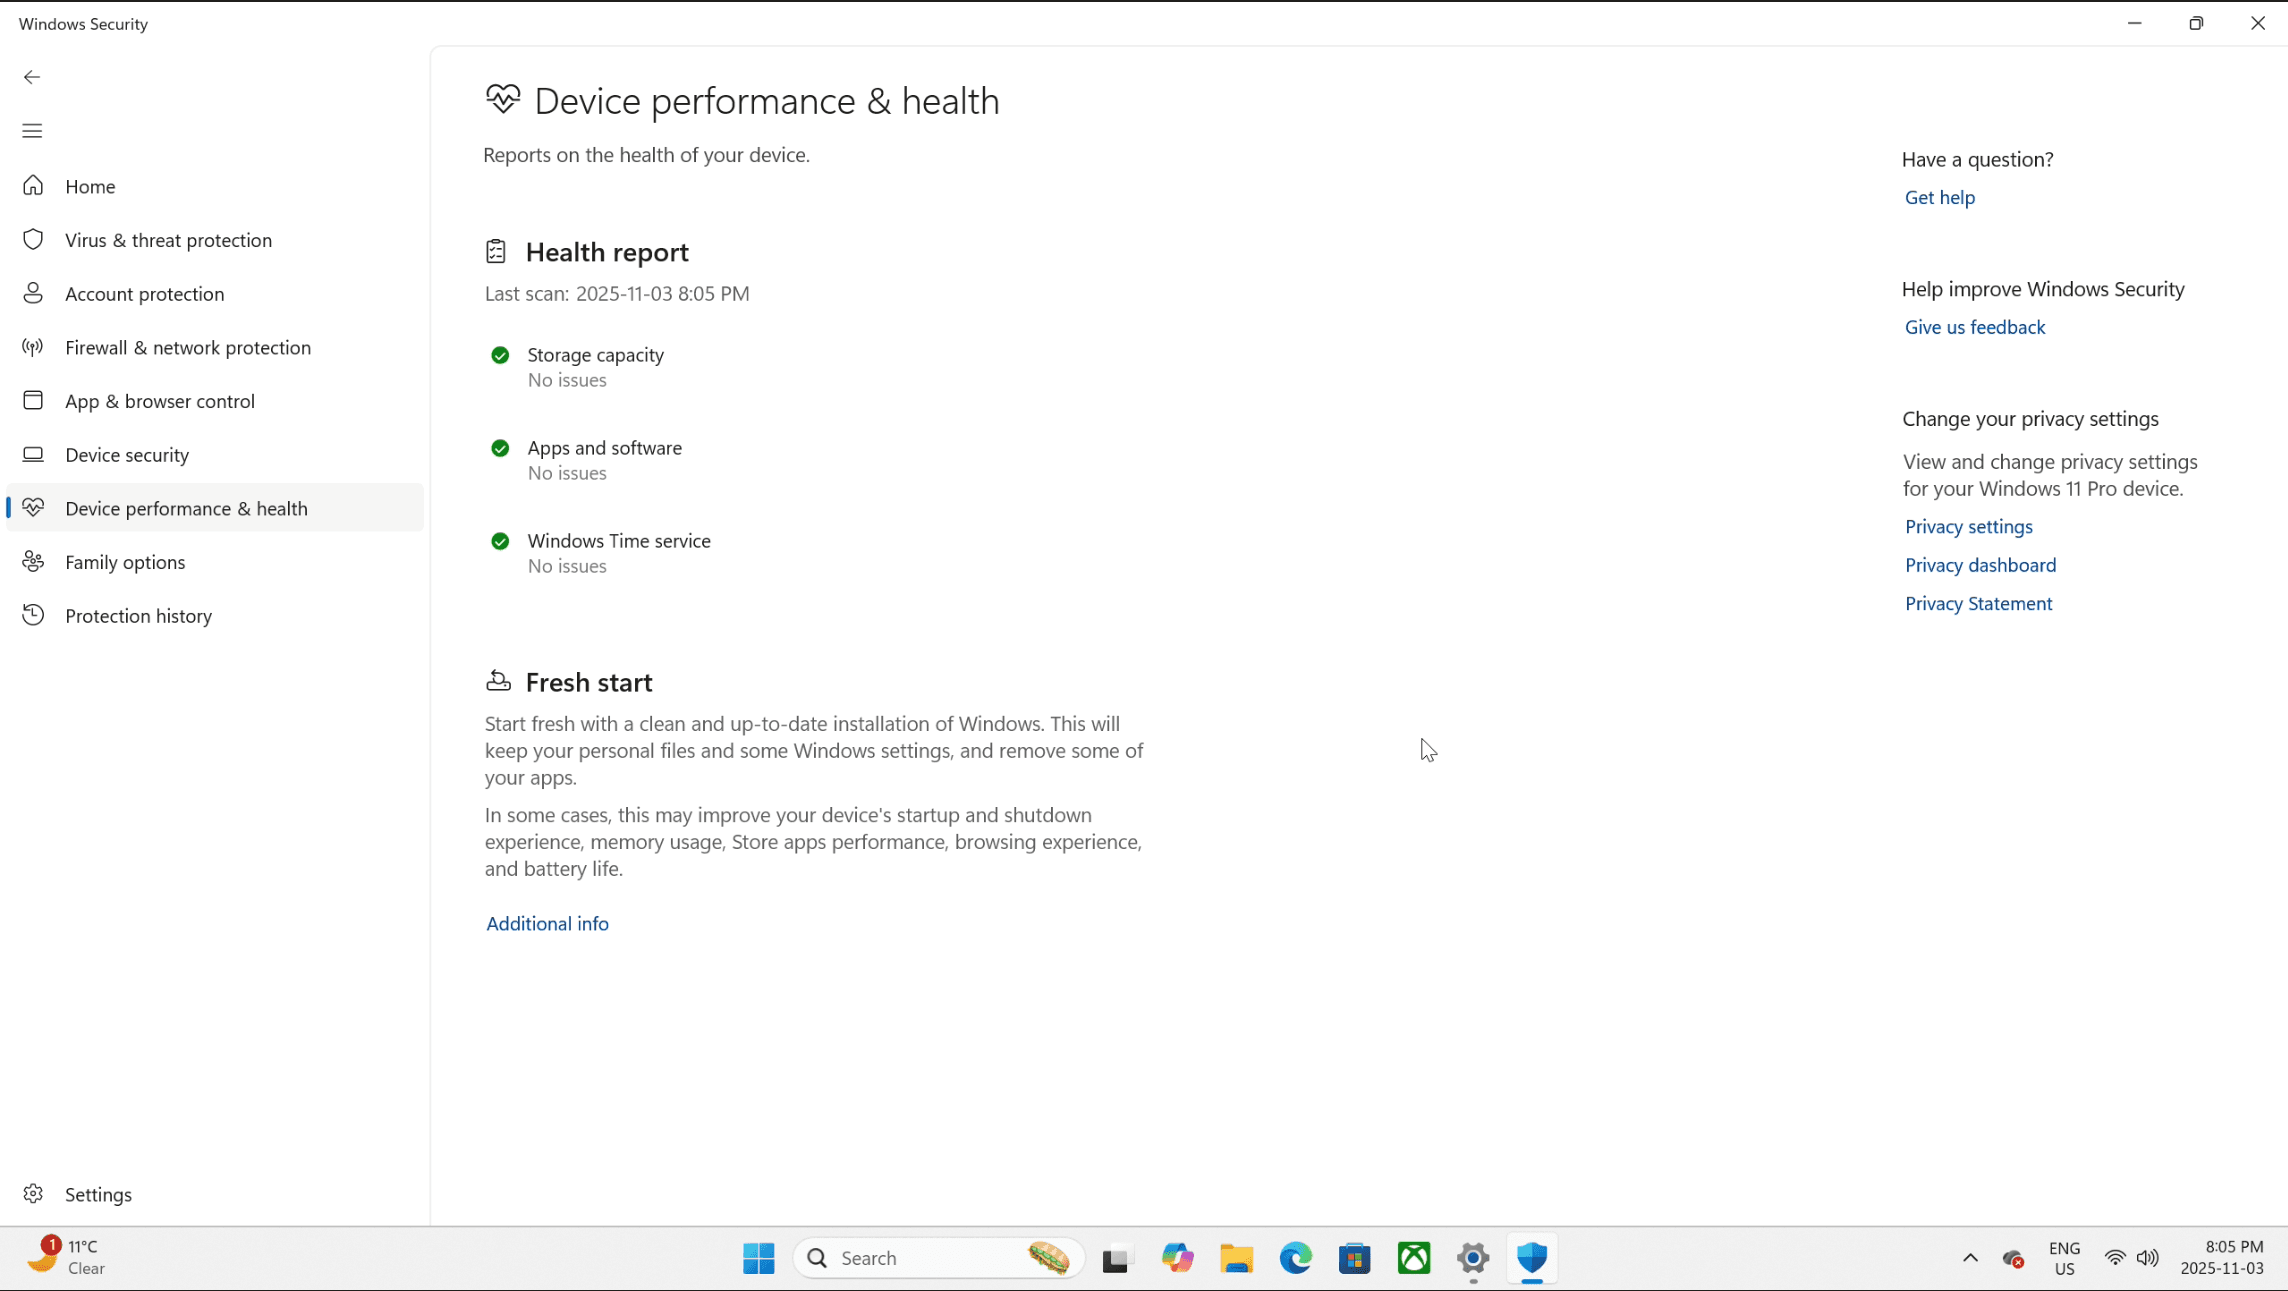Screen dimensions: 2288x1291
Task: Show hidden system tray icons chevron
Action: pos(1970,1258)
